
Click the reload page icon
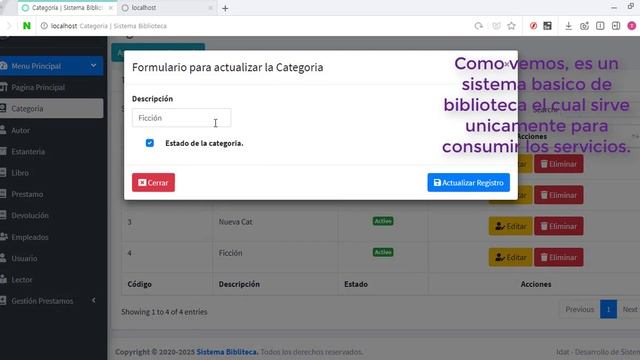click(478, 26)
